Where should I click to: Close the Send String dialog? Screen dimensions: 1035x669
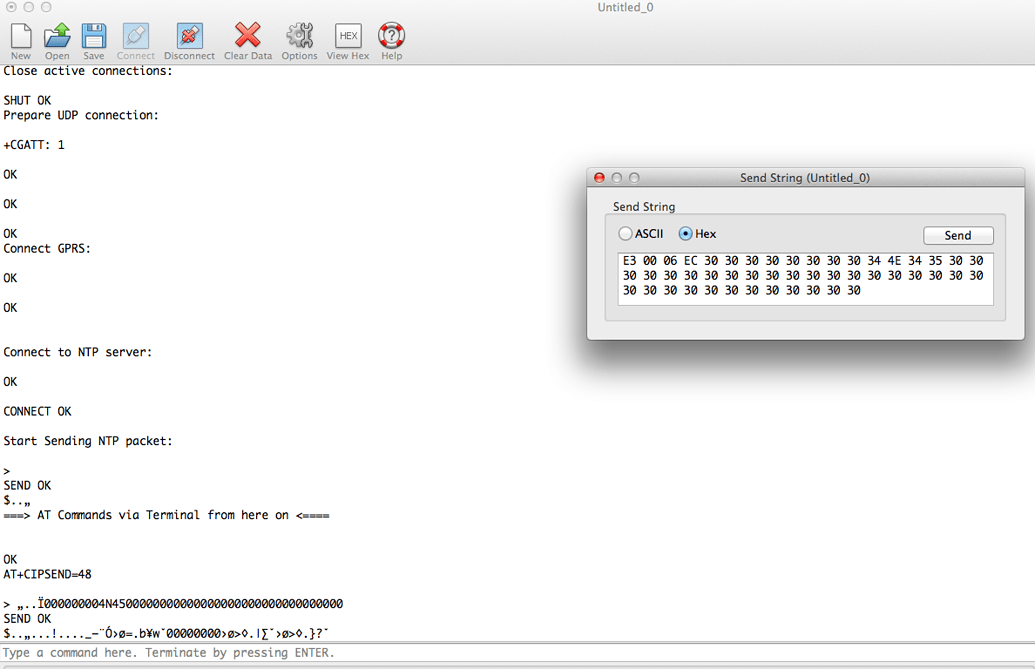(598, 177)
